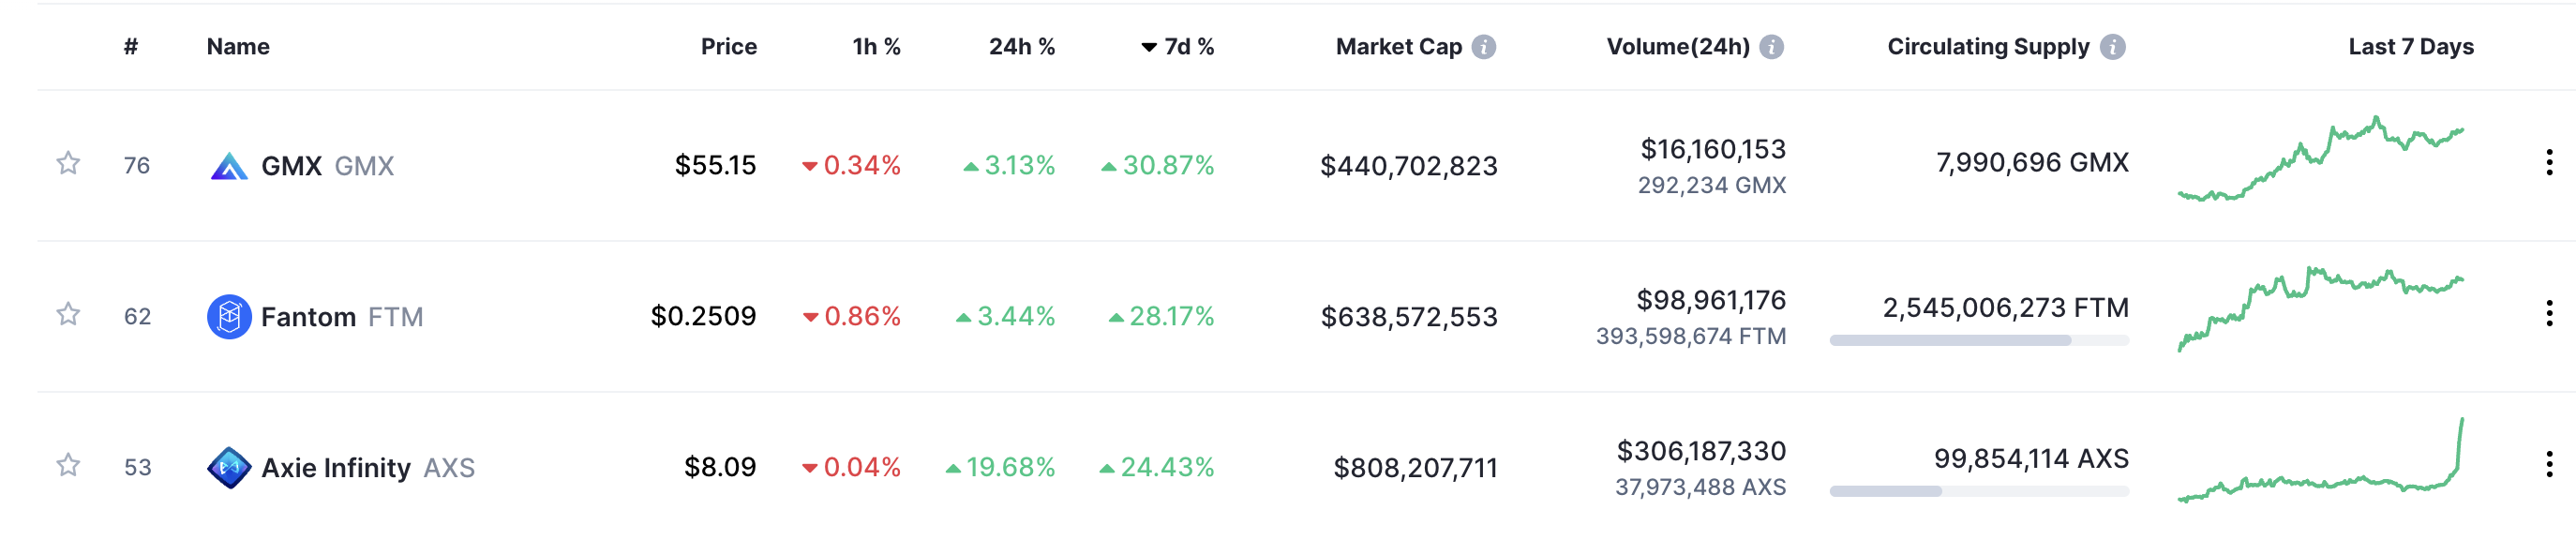Open GMX 7-day sparkline chart
The width and height of the screenshot is (2576, 540).
pos(2320,160)
